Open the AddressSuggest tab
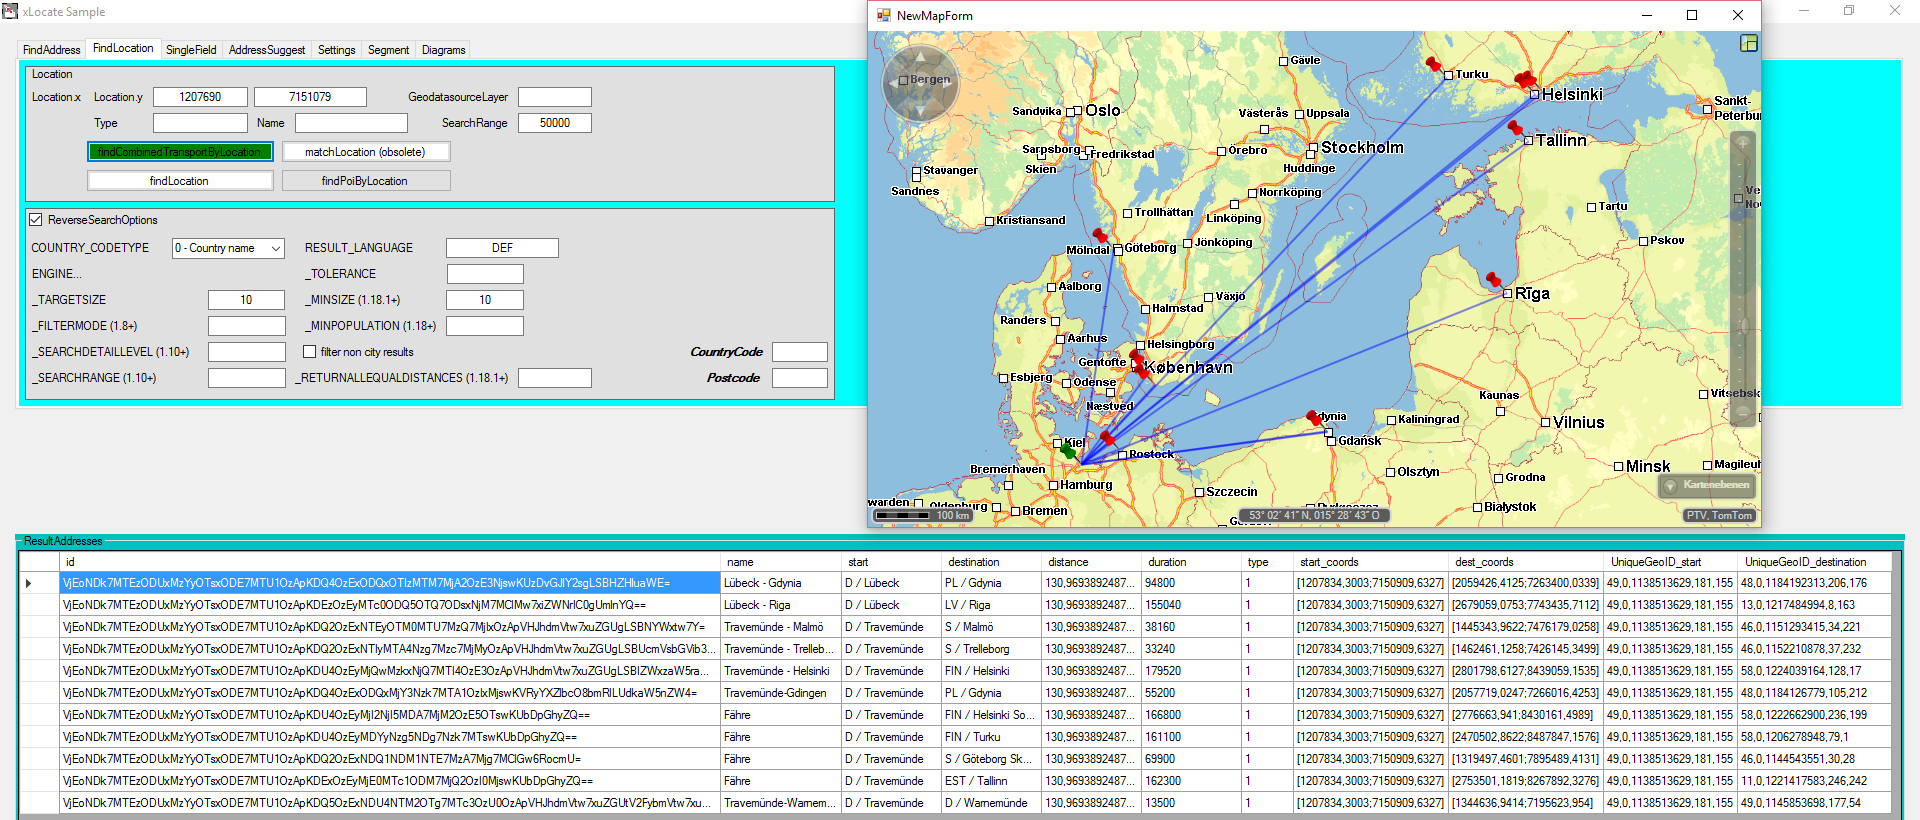Viewport: 1920px width, 820px height. tap(266, 50)
